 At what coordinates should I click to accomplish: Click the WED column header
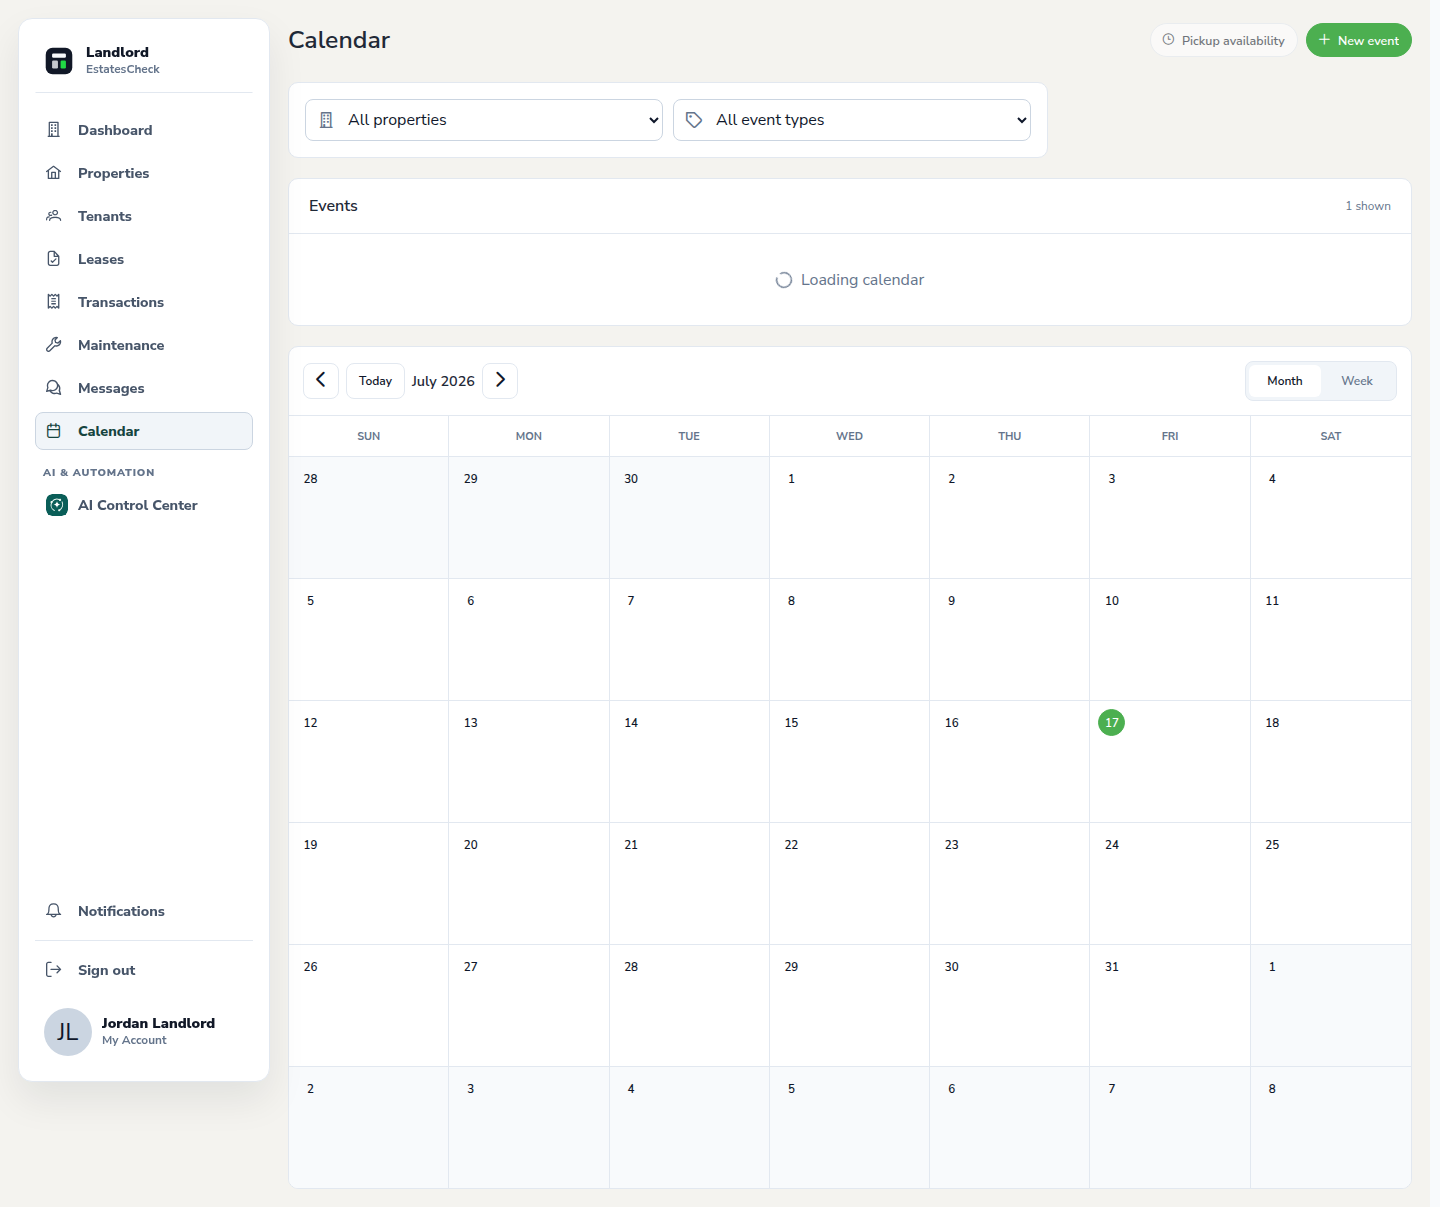tap(849, 436)
